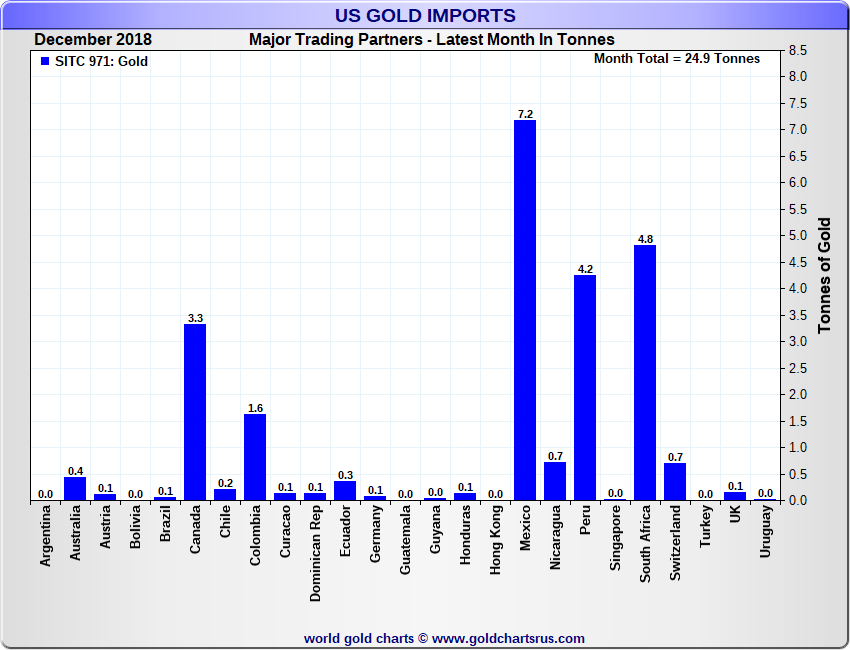This screenshot has height=650, width=850.
Task: Select the Switzerland bar
Action: [x=675, y=481]
